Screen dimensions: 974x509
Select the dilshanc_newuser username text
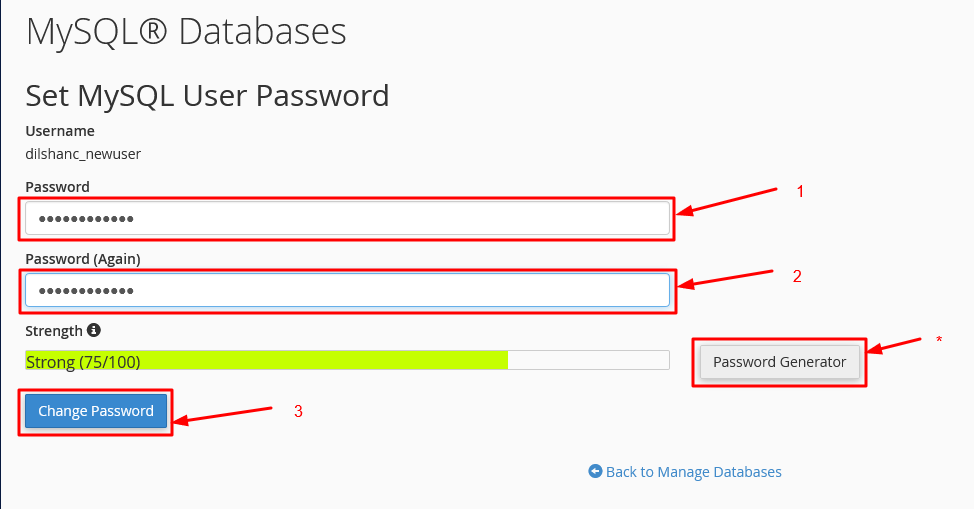click(83, 154)
